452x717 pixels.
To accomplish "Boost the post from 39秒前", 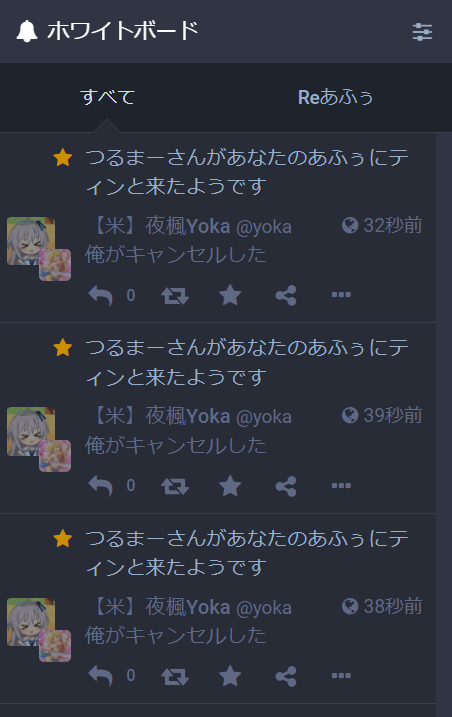I will pyautogui.click(x=175, y=486).
